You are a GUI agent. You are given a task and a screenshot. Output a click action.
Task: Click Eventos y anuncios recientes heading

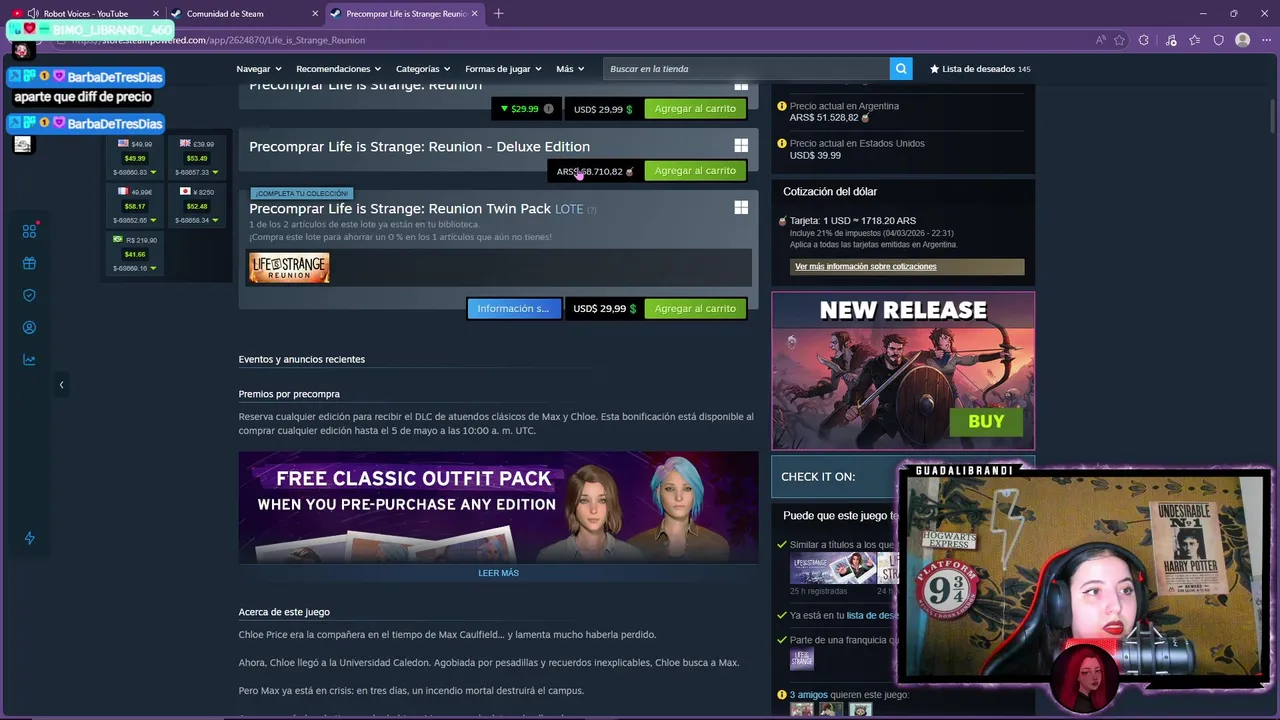click(301, 359)
